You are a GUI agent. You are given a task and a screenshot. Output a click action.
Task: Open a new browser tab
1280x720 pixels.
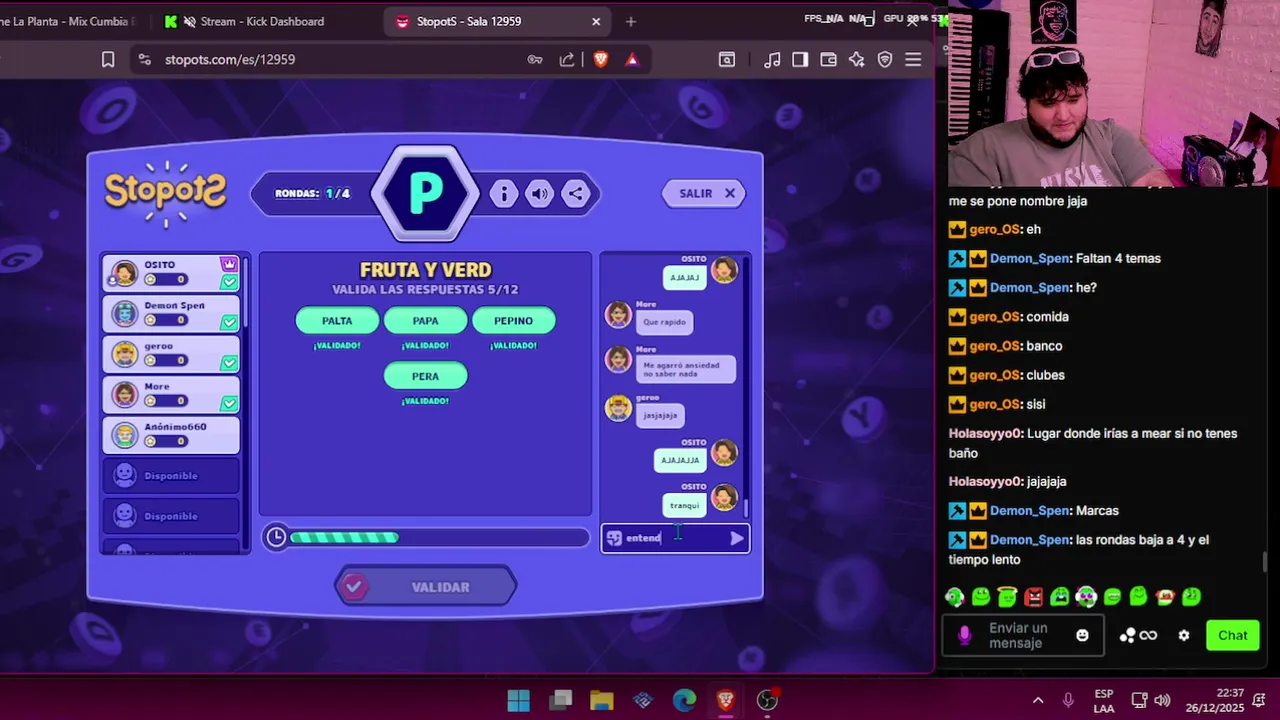[630, 21]
